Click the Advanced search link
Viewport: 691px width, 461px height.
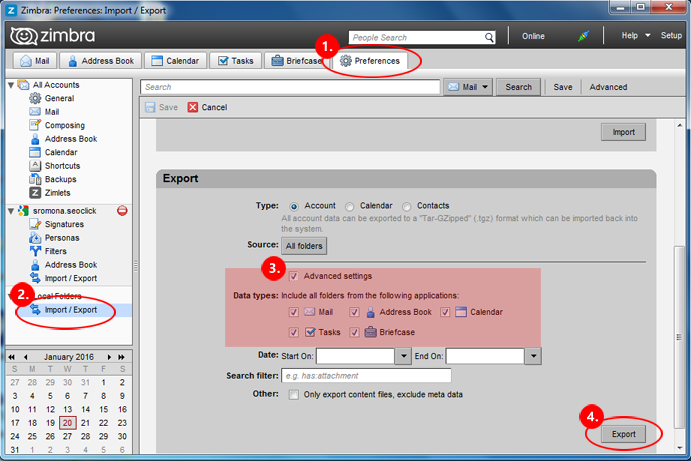tap(608, 87)
